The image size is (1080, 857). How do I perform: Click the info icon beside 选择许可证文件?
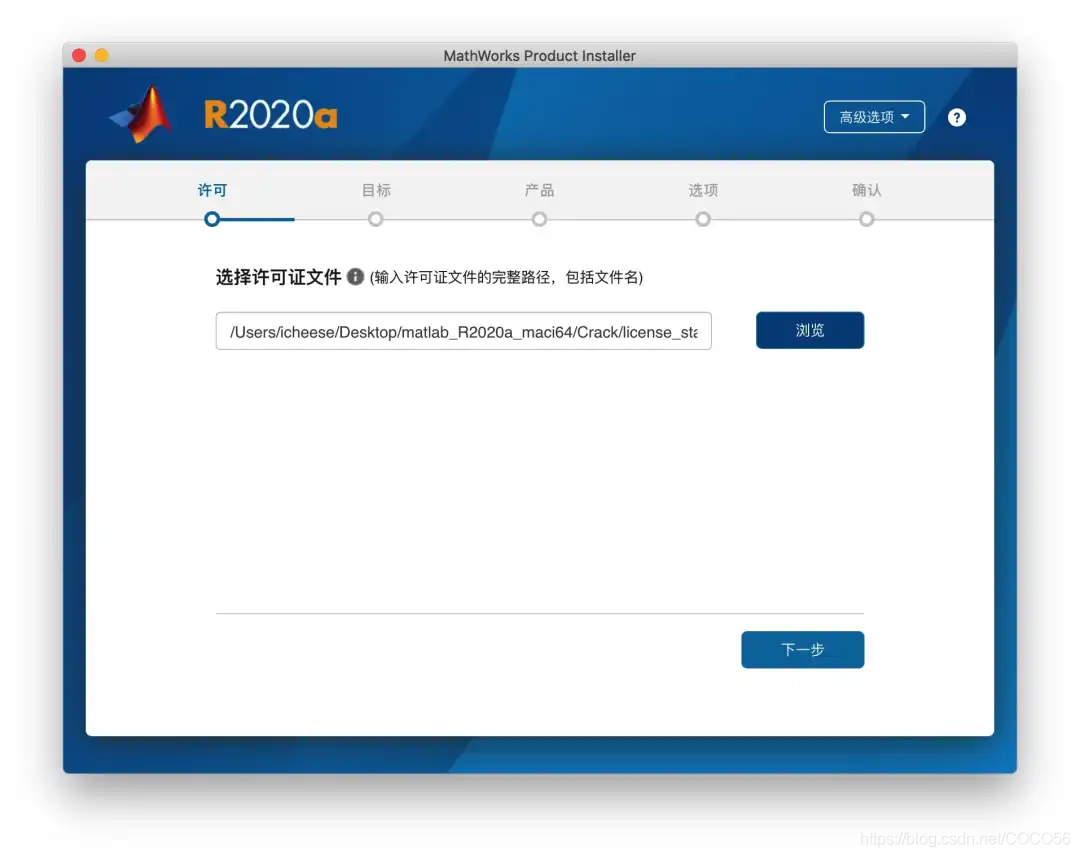(x=355, y=277)
